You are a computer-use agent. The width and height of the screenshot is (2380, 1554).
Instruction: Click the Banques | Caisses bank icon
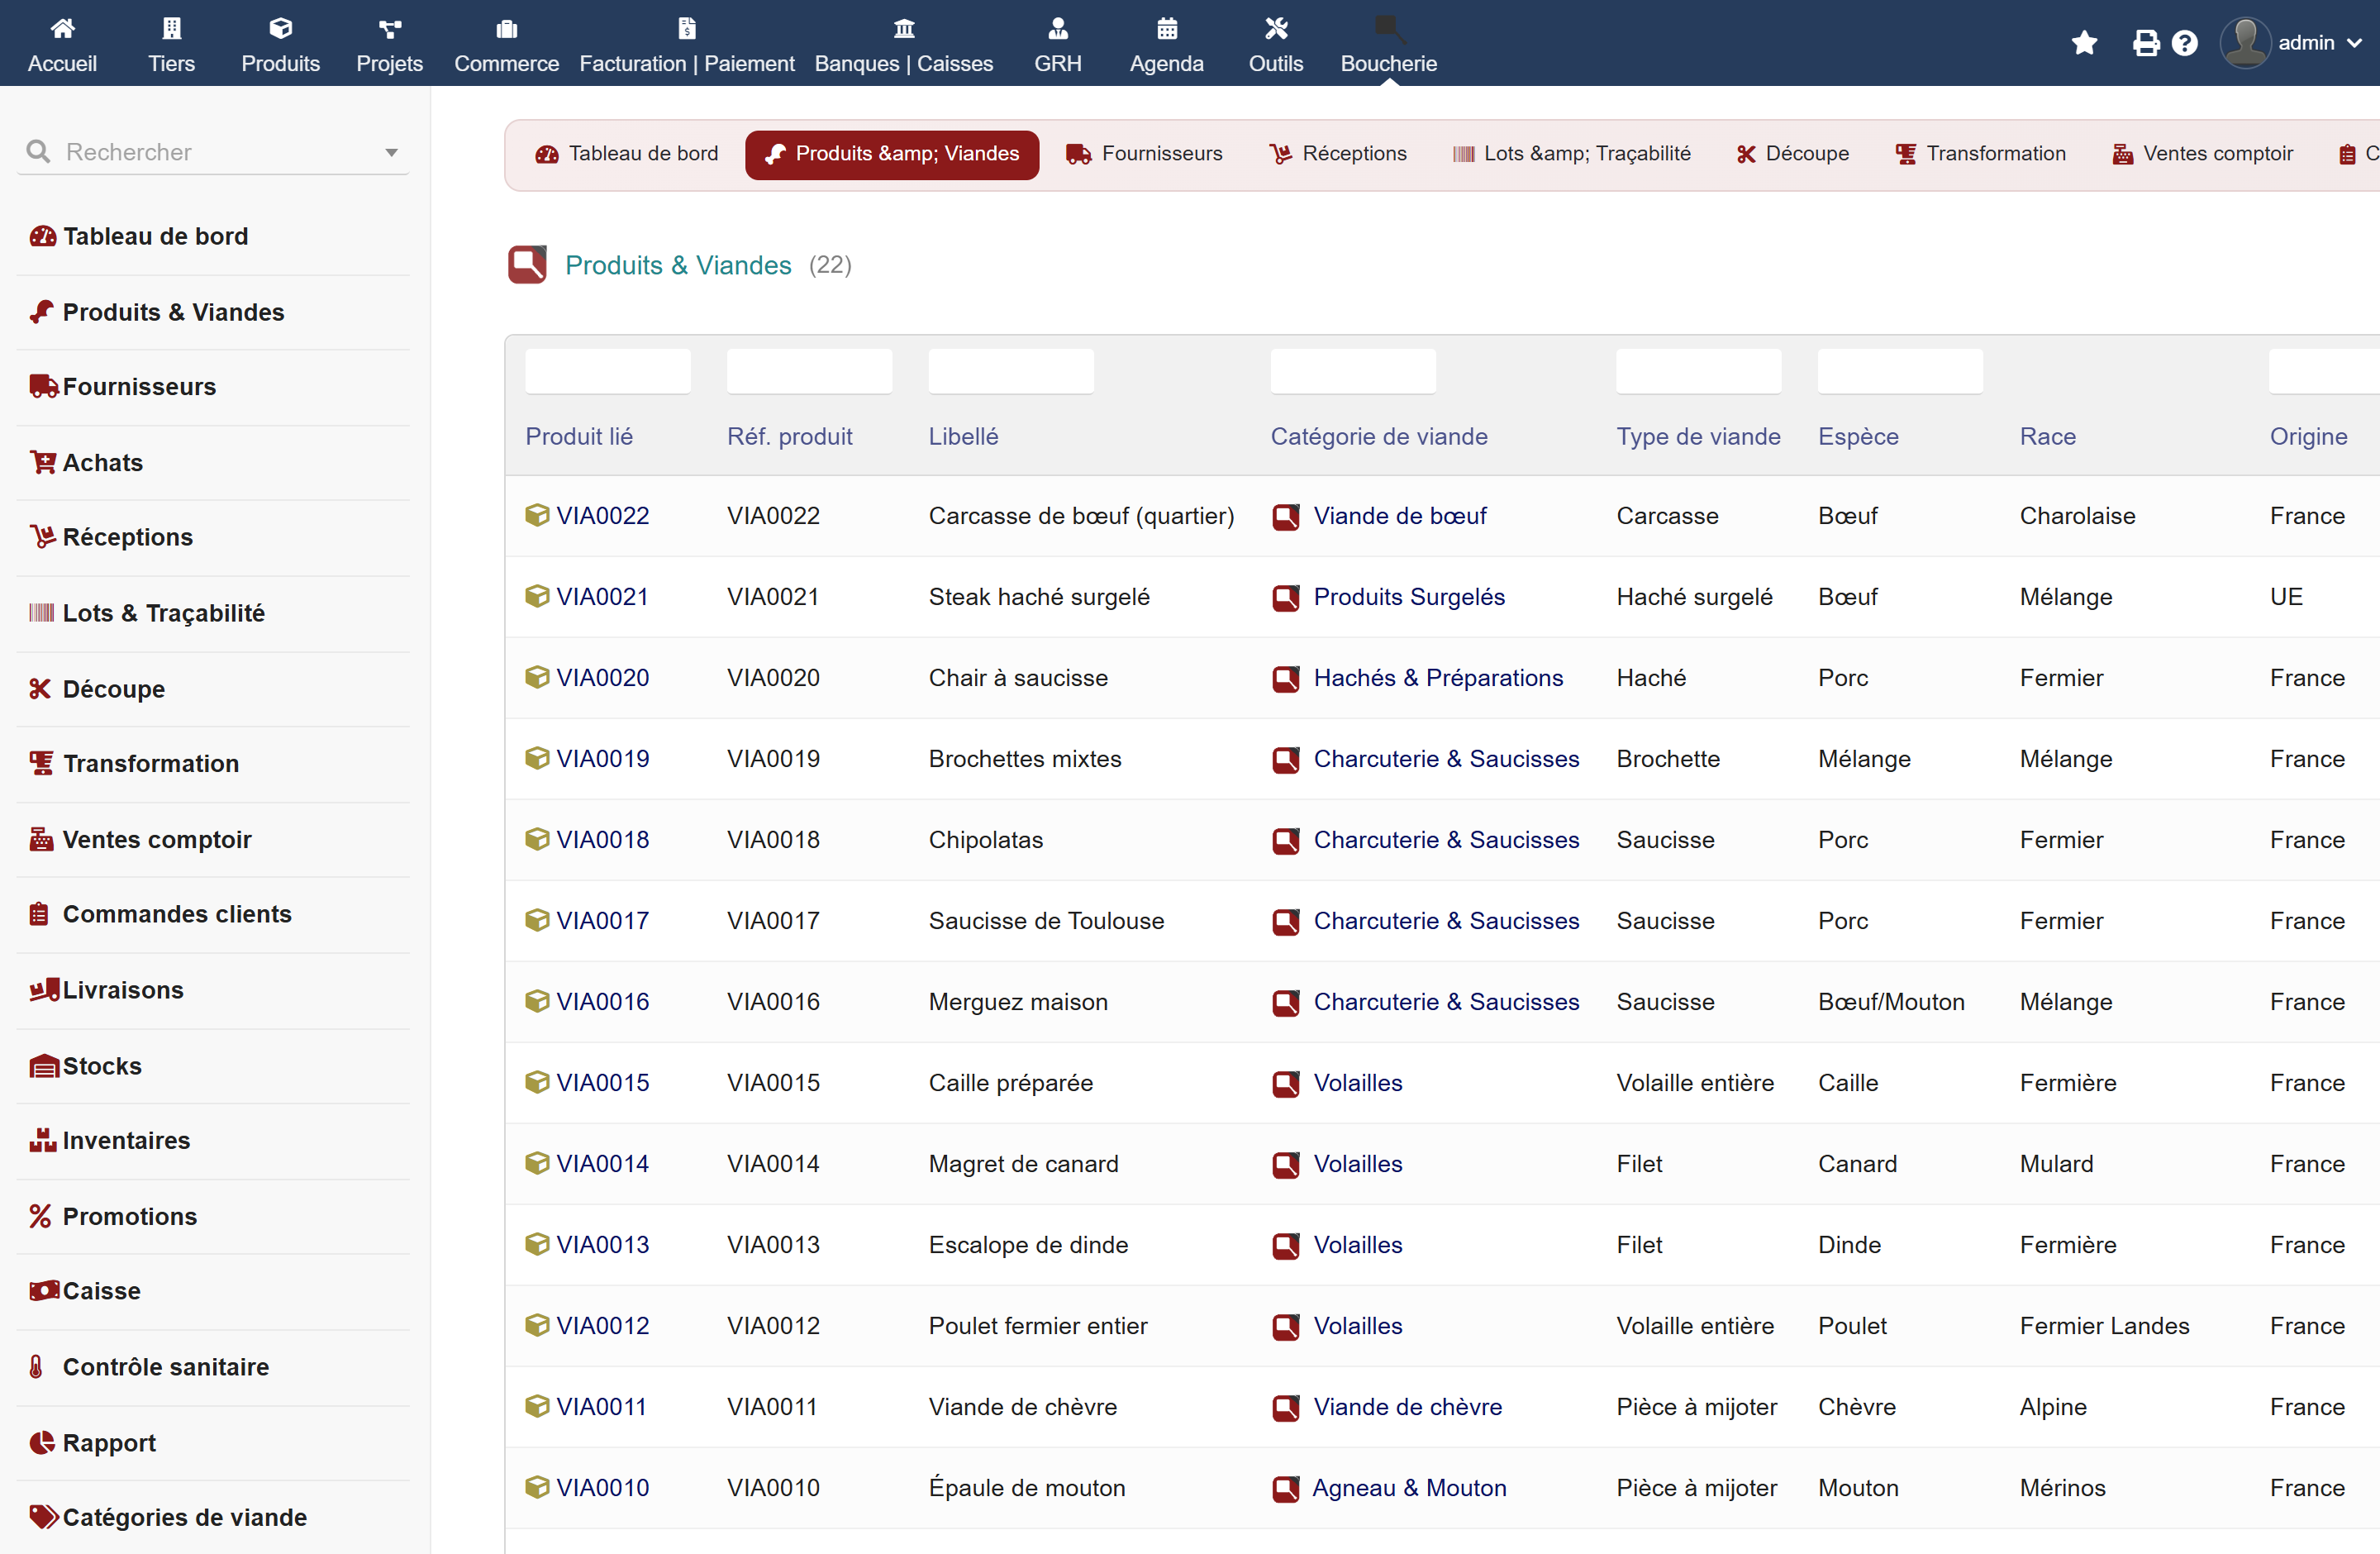pos(903,28)
